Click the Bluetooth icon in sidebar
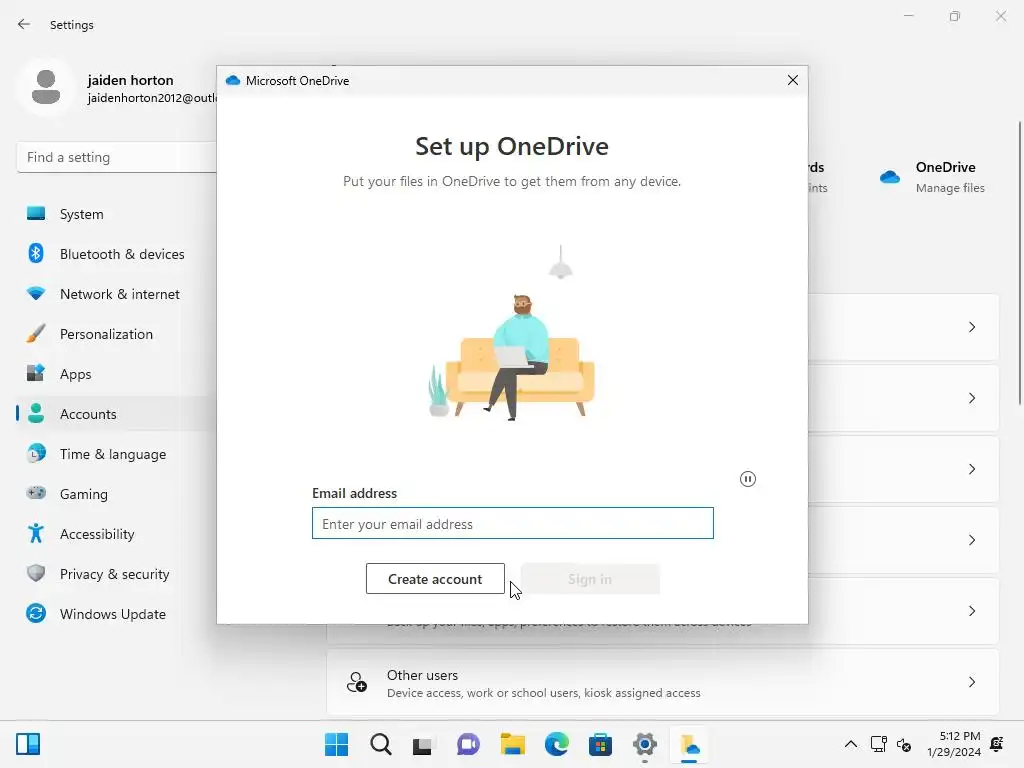Viewport: 1024px width, 768px height. 36,253
